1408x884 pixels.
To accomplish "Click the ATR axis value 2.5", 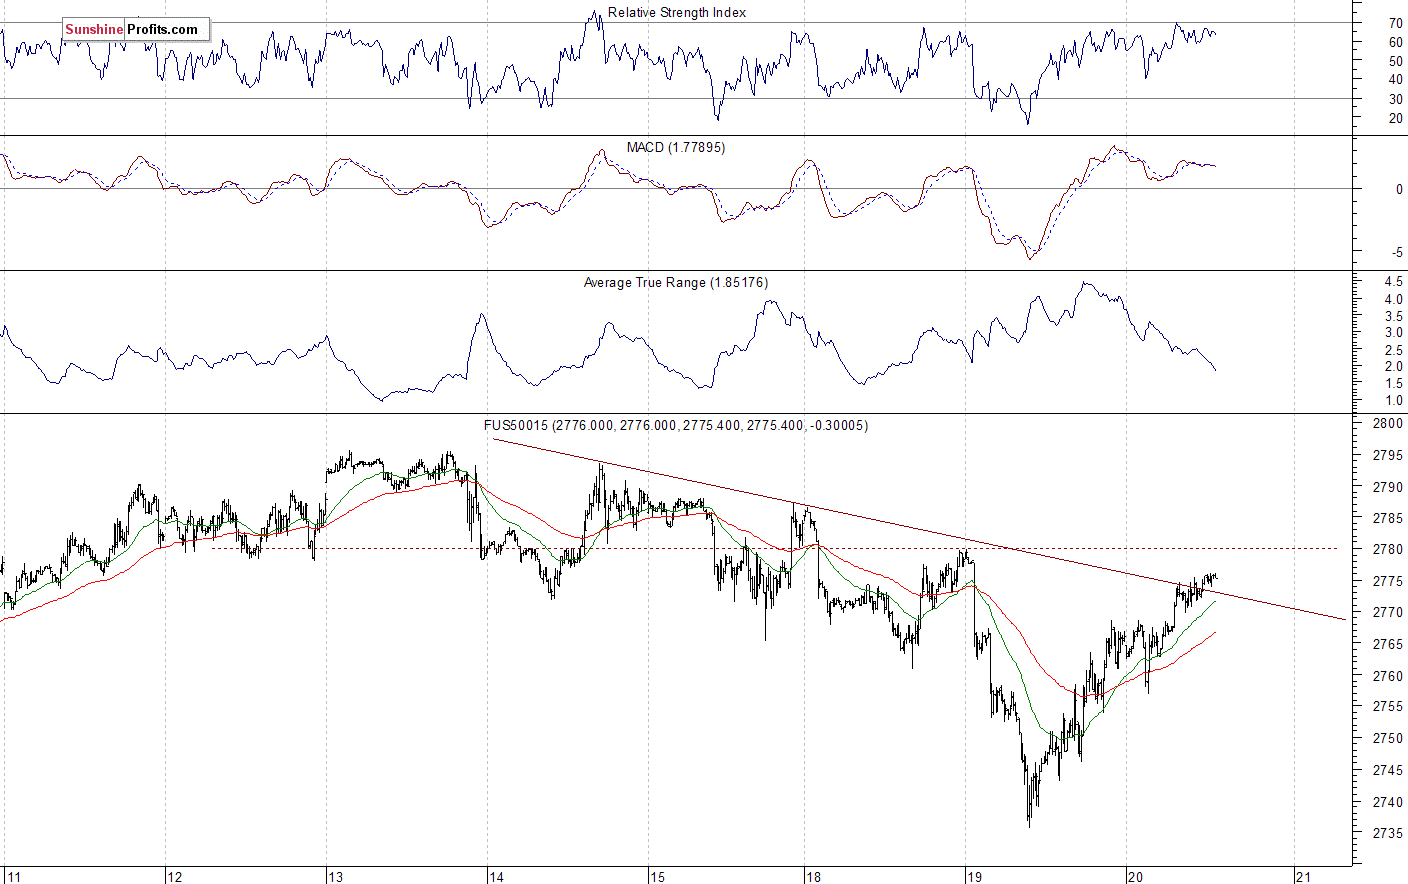I will [x=1393, y=350].
